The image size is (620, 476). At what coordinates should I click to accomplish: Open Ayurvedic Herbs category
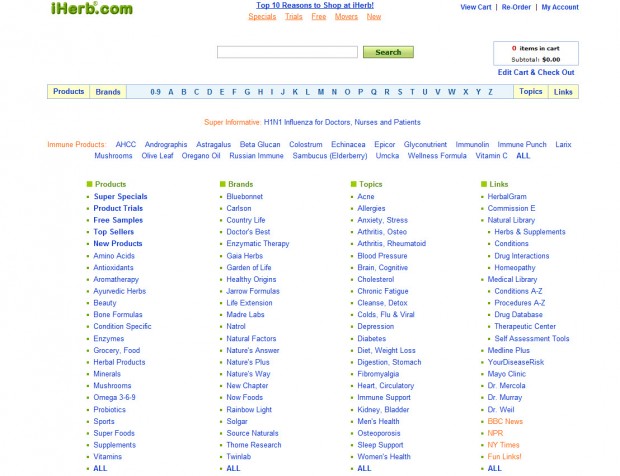[119, 291]
